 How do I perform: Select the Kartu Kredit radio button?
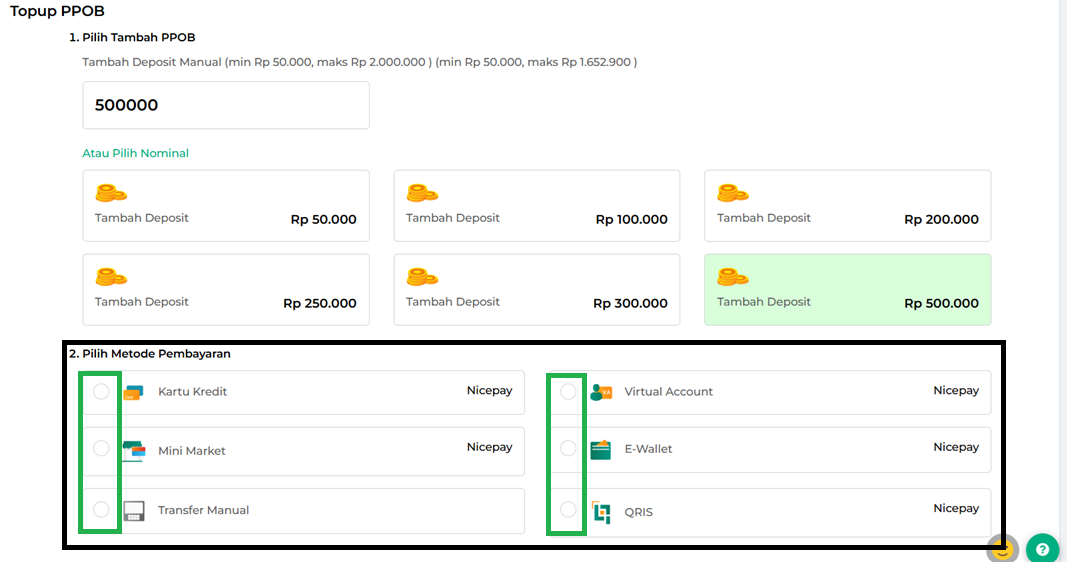[101, 392]
